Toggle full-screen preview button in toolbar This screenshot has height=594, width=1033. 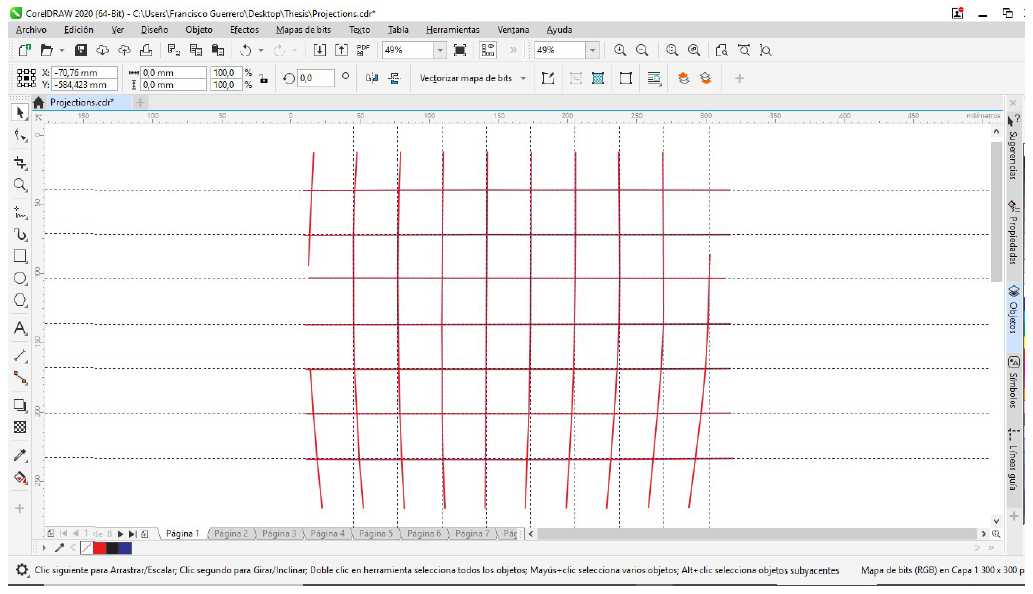[x=460, y=50]
